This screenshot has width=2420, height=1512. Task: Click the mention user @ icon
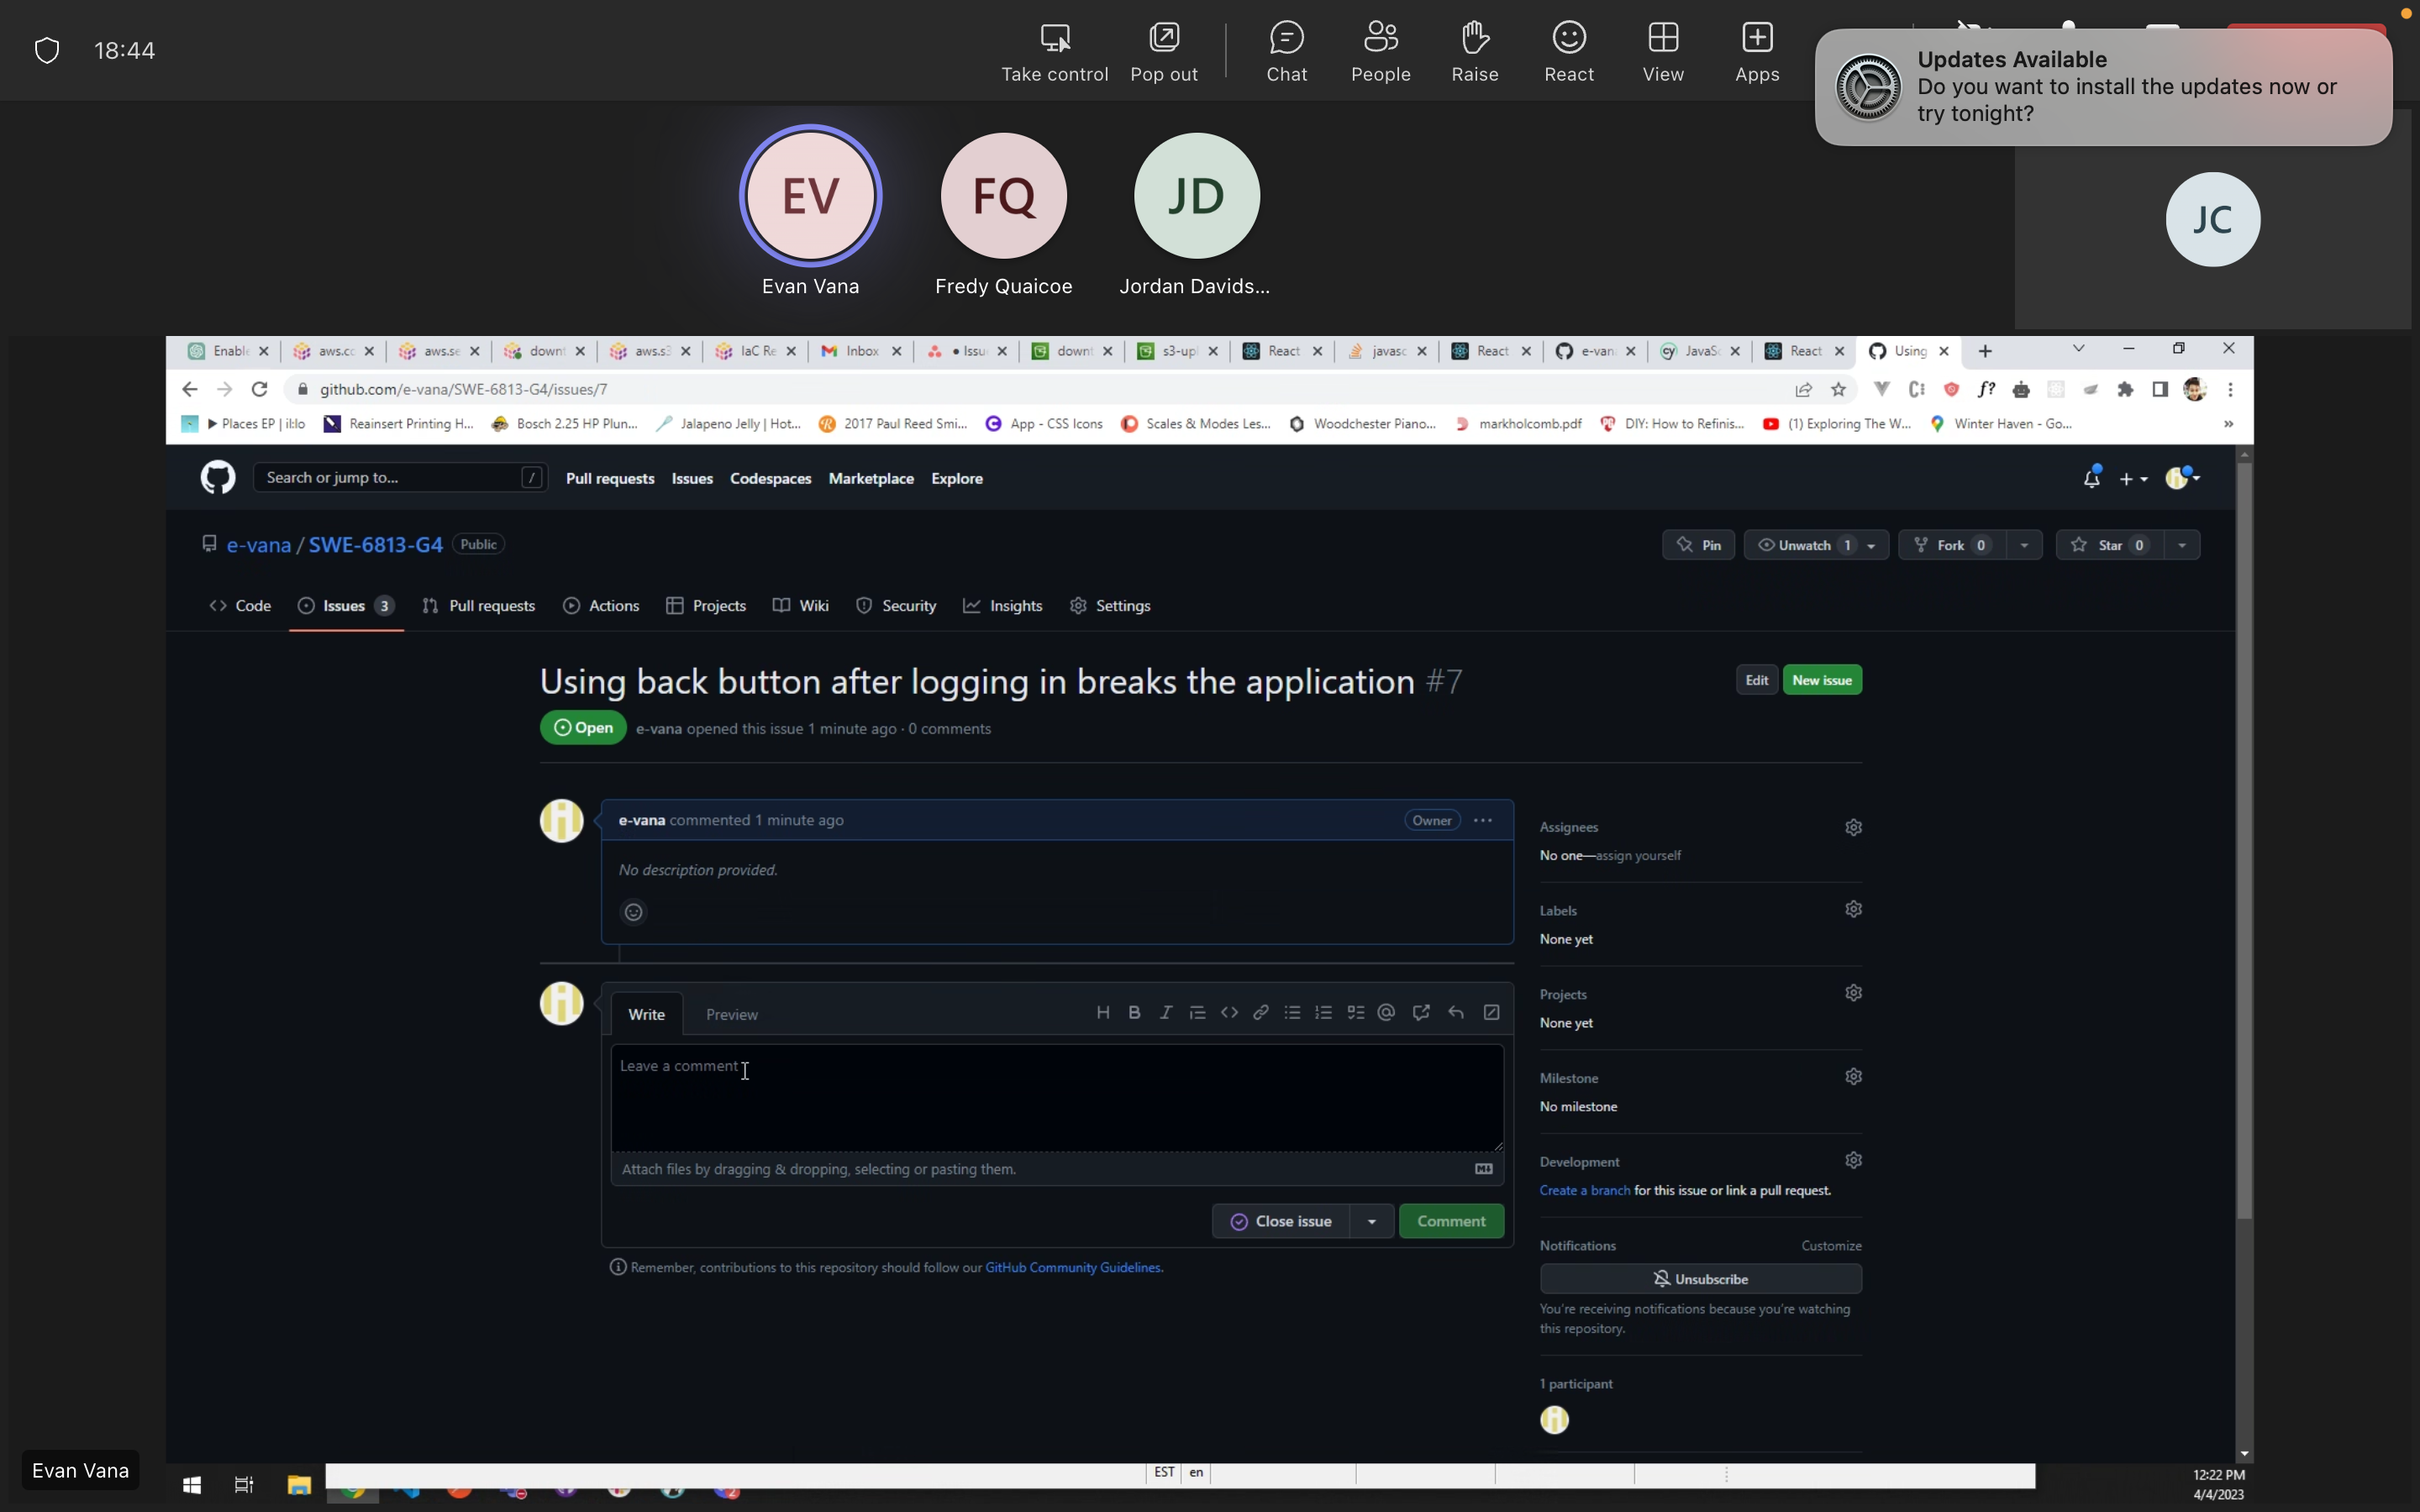click(1386, 1013)
